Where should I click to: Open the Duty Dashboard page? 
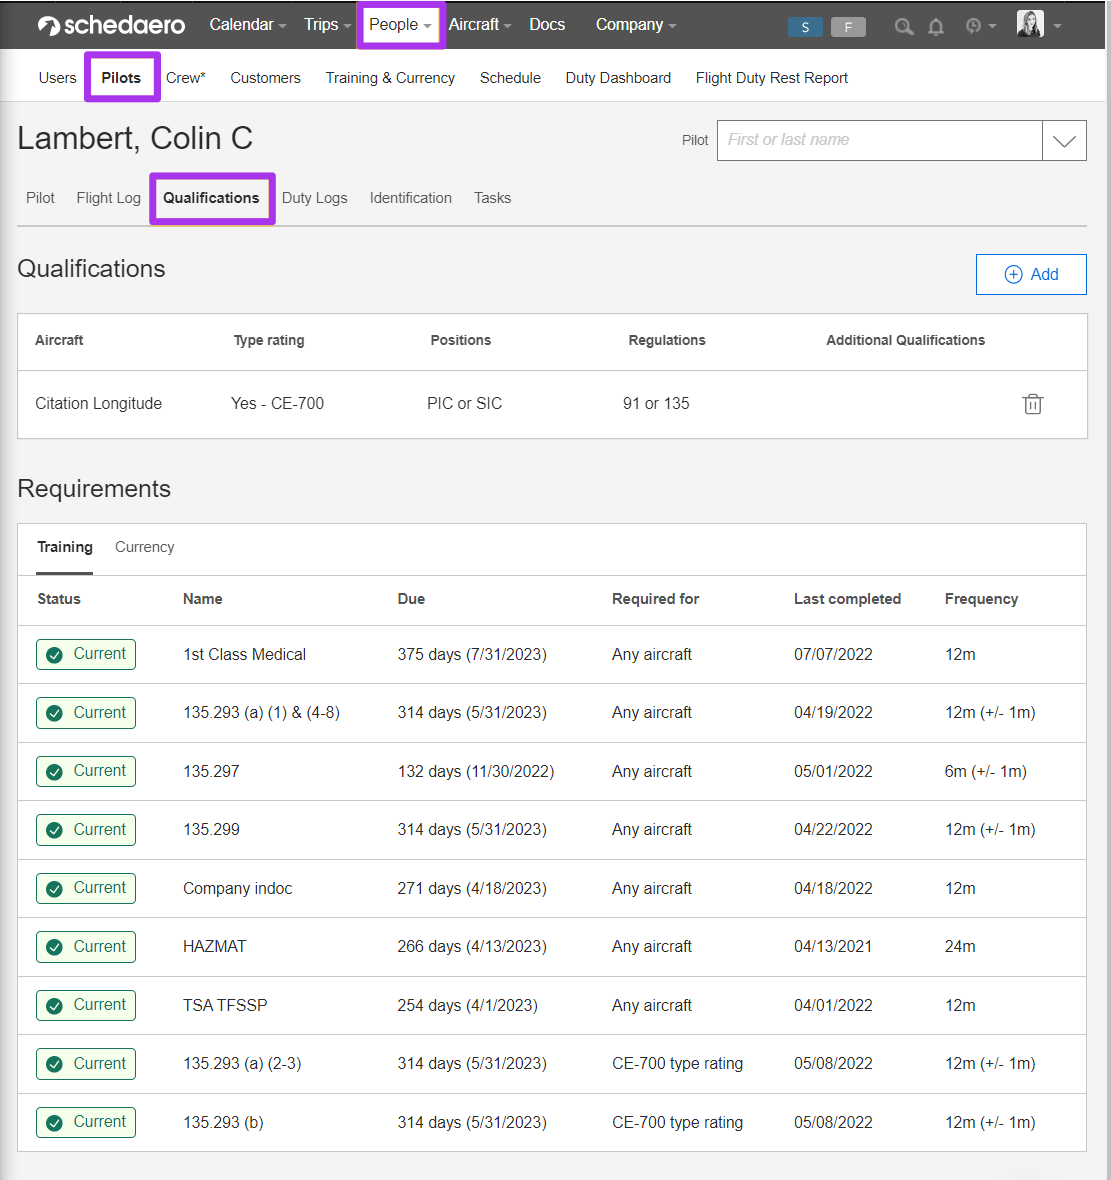coord(618,78)
